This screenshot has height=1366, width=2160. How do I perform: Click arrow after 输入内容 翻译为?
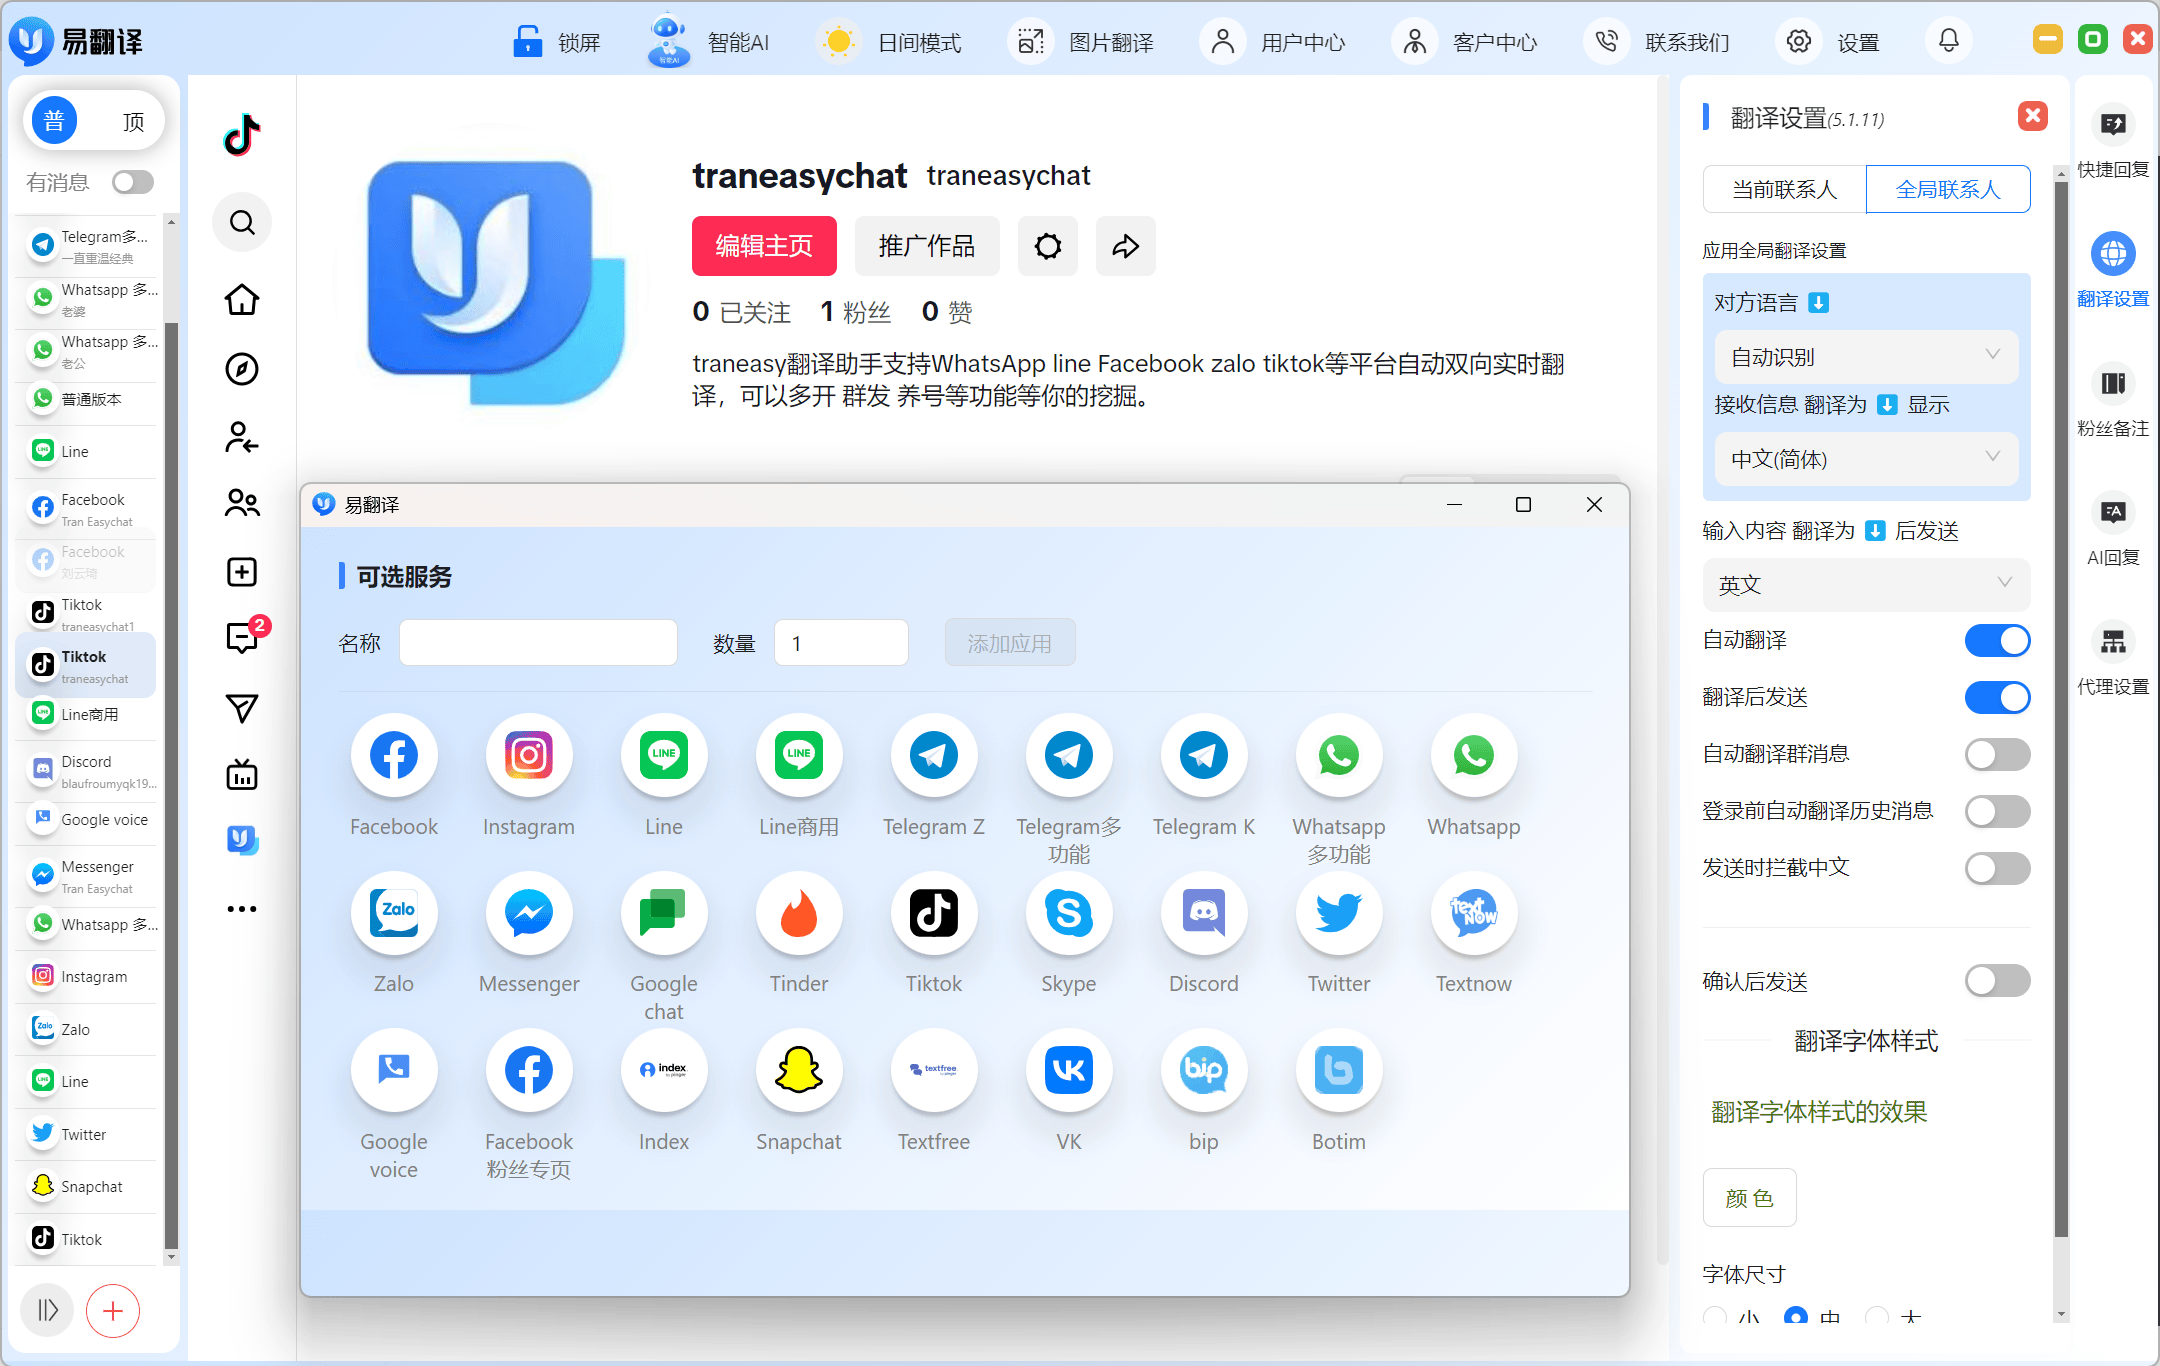pyautogui.click(x=1876, y=531)
